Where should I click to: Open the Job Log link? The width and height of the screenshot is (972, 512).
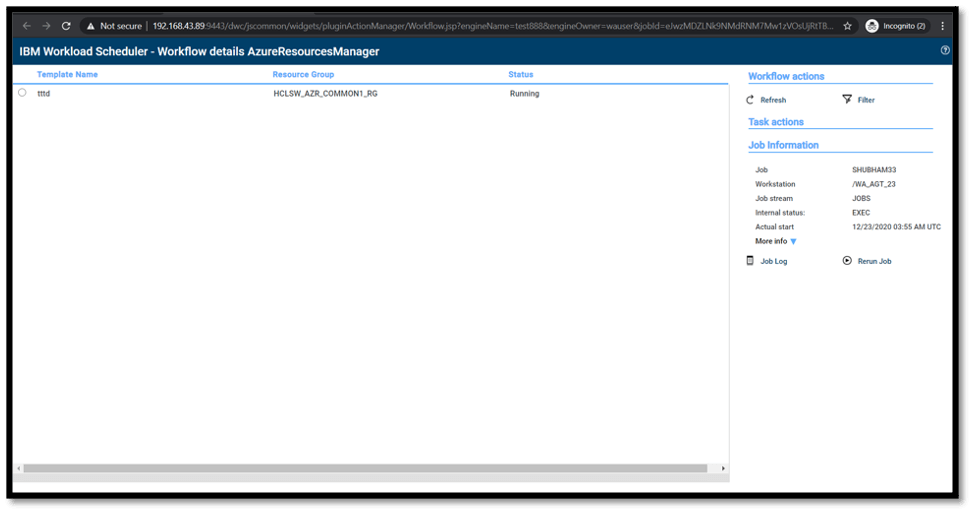774,262
